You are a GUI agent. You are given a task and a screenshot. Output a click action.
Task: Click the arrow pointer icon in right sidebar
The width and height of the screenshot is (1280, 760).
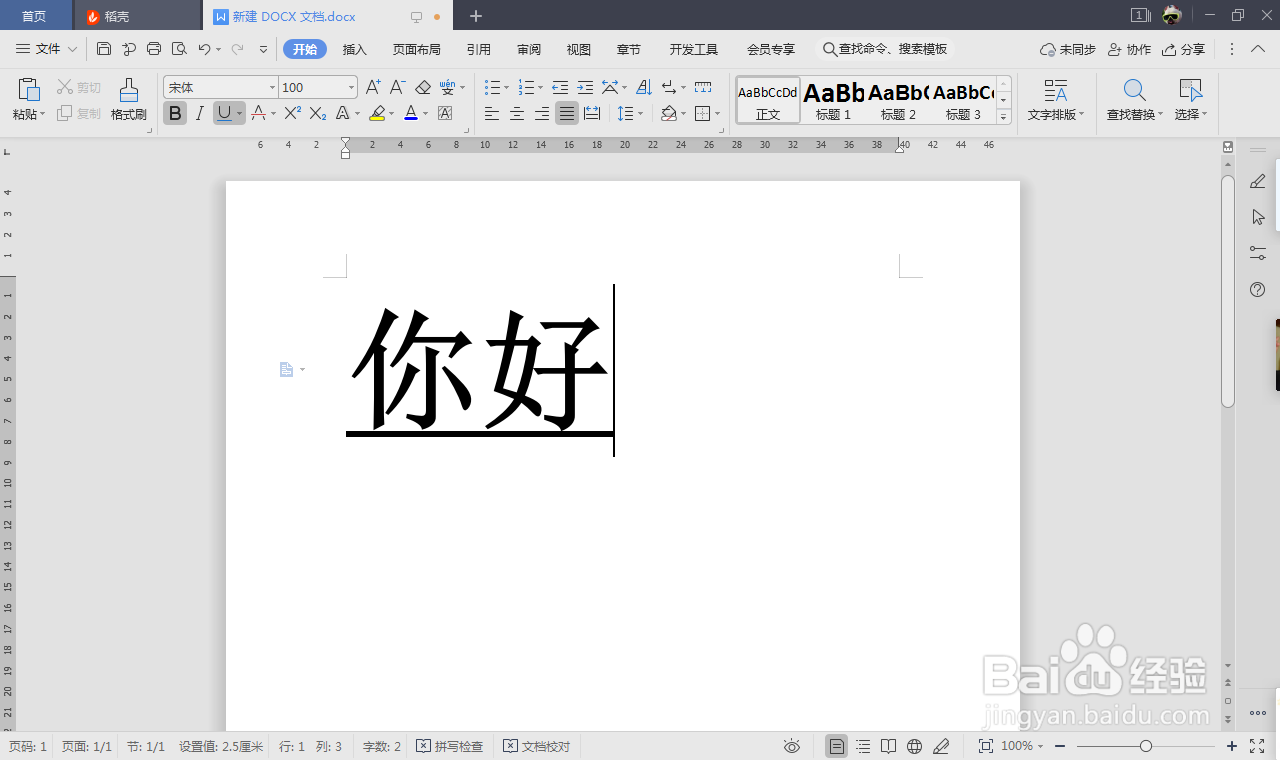(1258, 217)
